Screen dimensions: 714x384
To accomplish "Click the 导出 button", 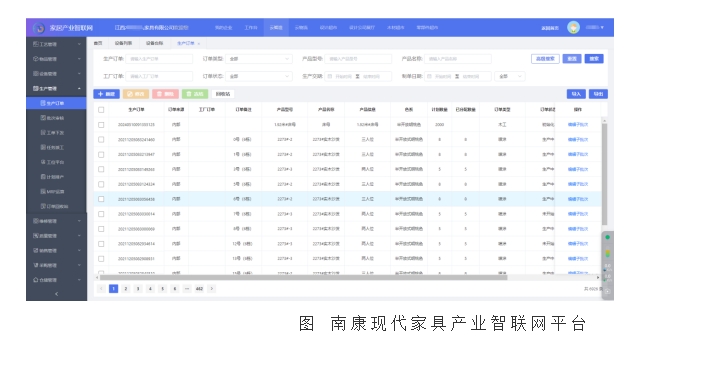I will 598,94.
